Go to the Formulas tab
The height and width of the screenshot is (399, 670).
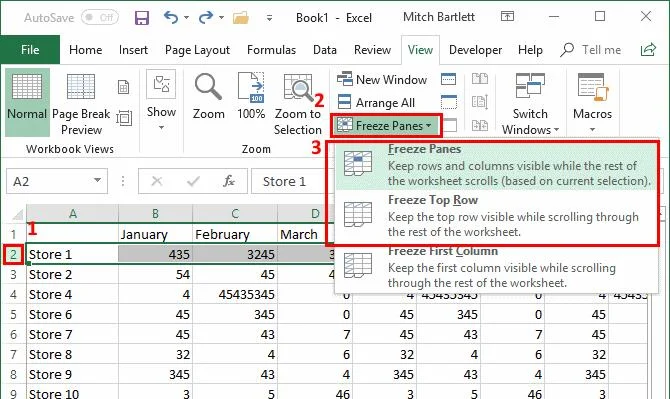coord(271,50)
